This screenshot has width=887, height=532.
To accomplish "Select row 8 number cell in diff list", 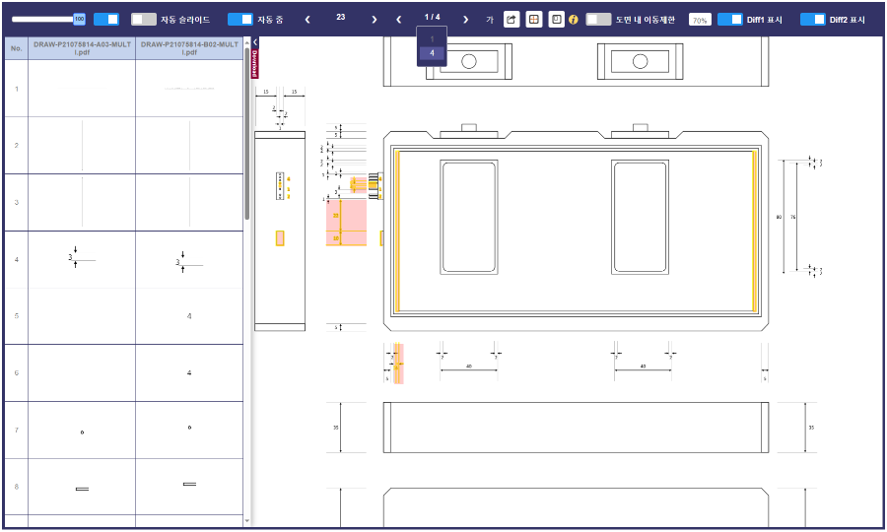I will 16,487.
